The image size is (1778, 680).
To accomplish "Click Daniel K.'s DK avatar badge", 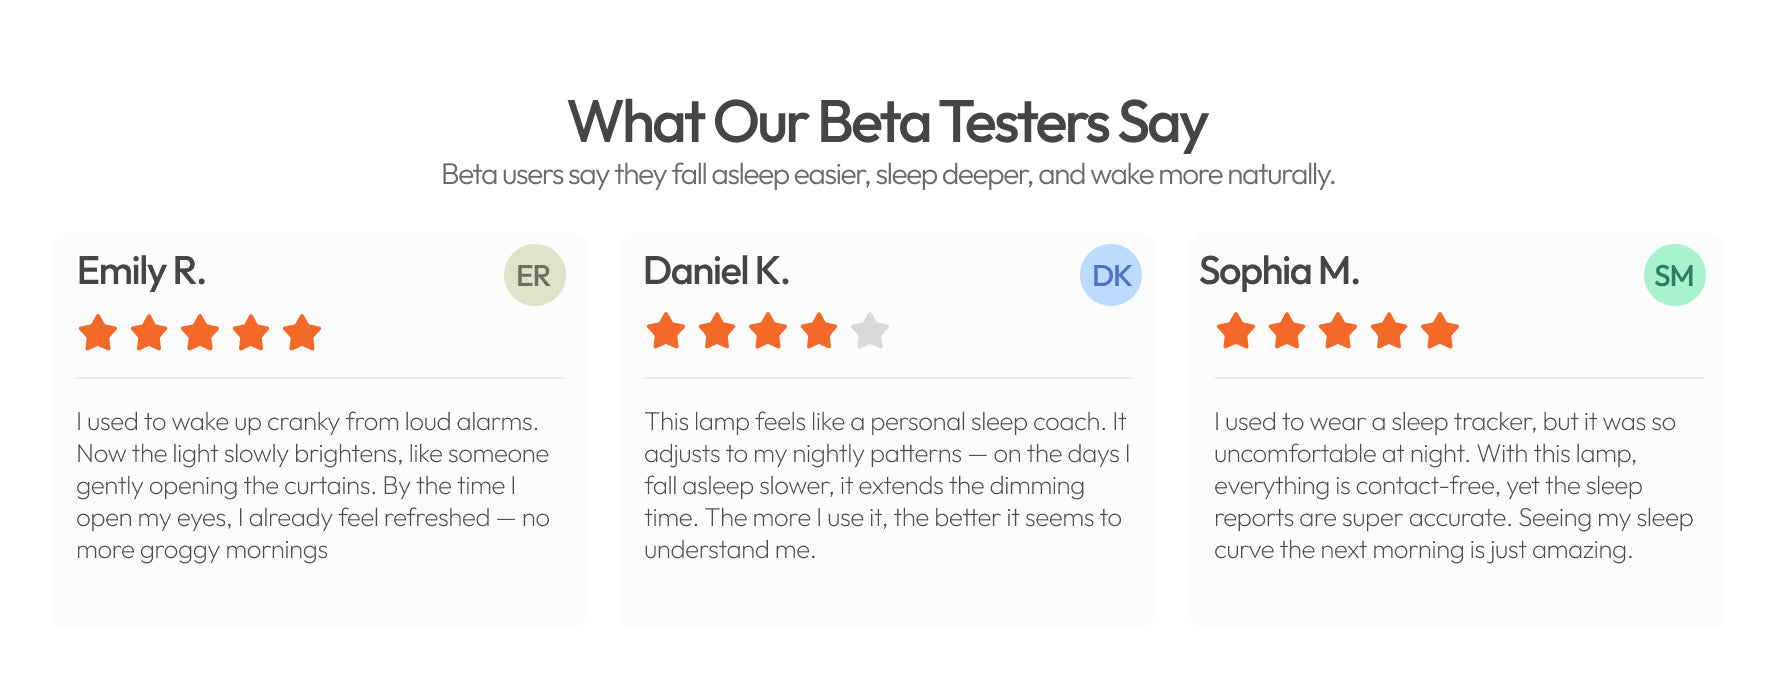I will (1110, 275).
